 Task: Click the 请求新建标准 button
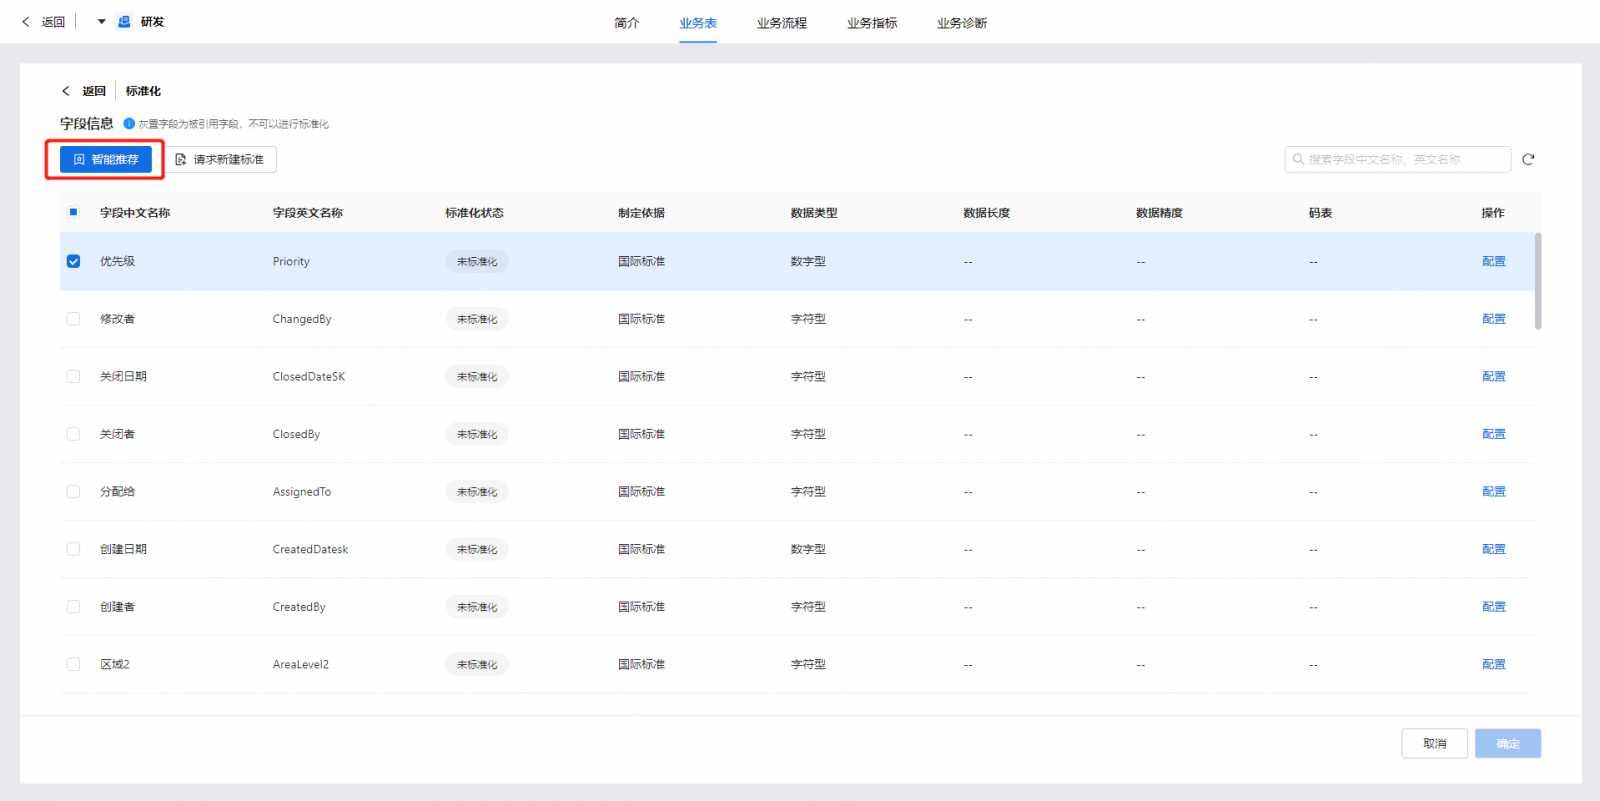(220, 160)
